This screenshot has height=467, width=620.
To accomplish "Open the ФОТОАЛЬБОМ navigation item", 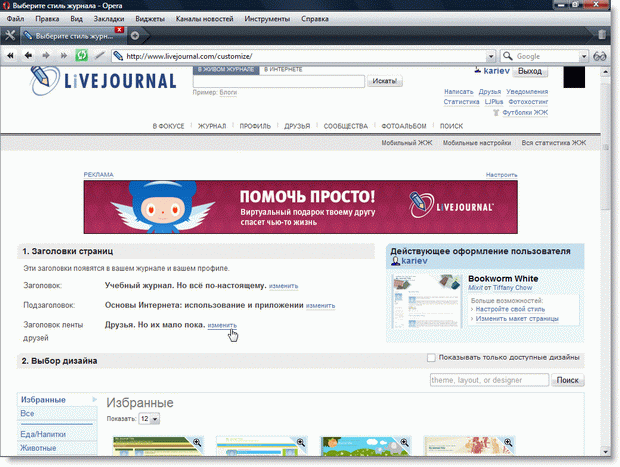I will [x=404, y=126].
